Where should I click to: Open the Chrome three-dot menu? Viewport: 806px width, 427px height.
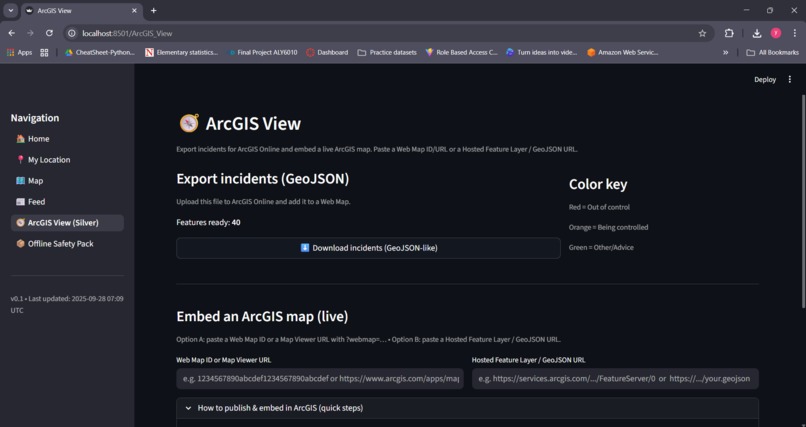tap(795, 33)
